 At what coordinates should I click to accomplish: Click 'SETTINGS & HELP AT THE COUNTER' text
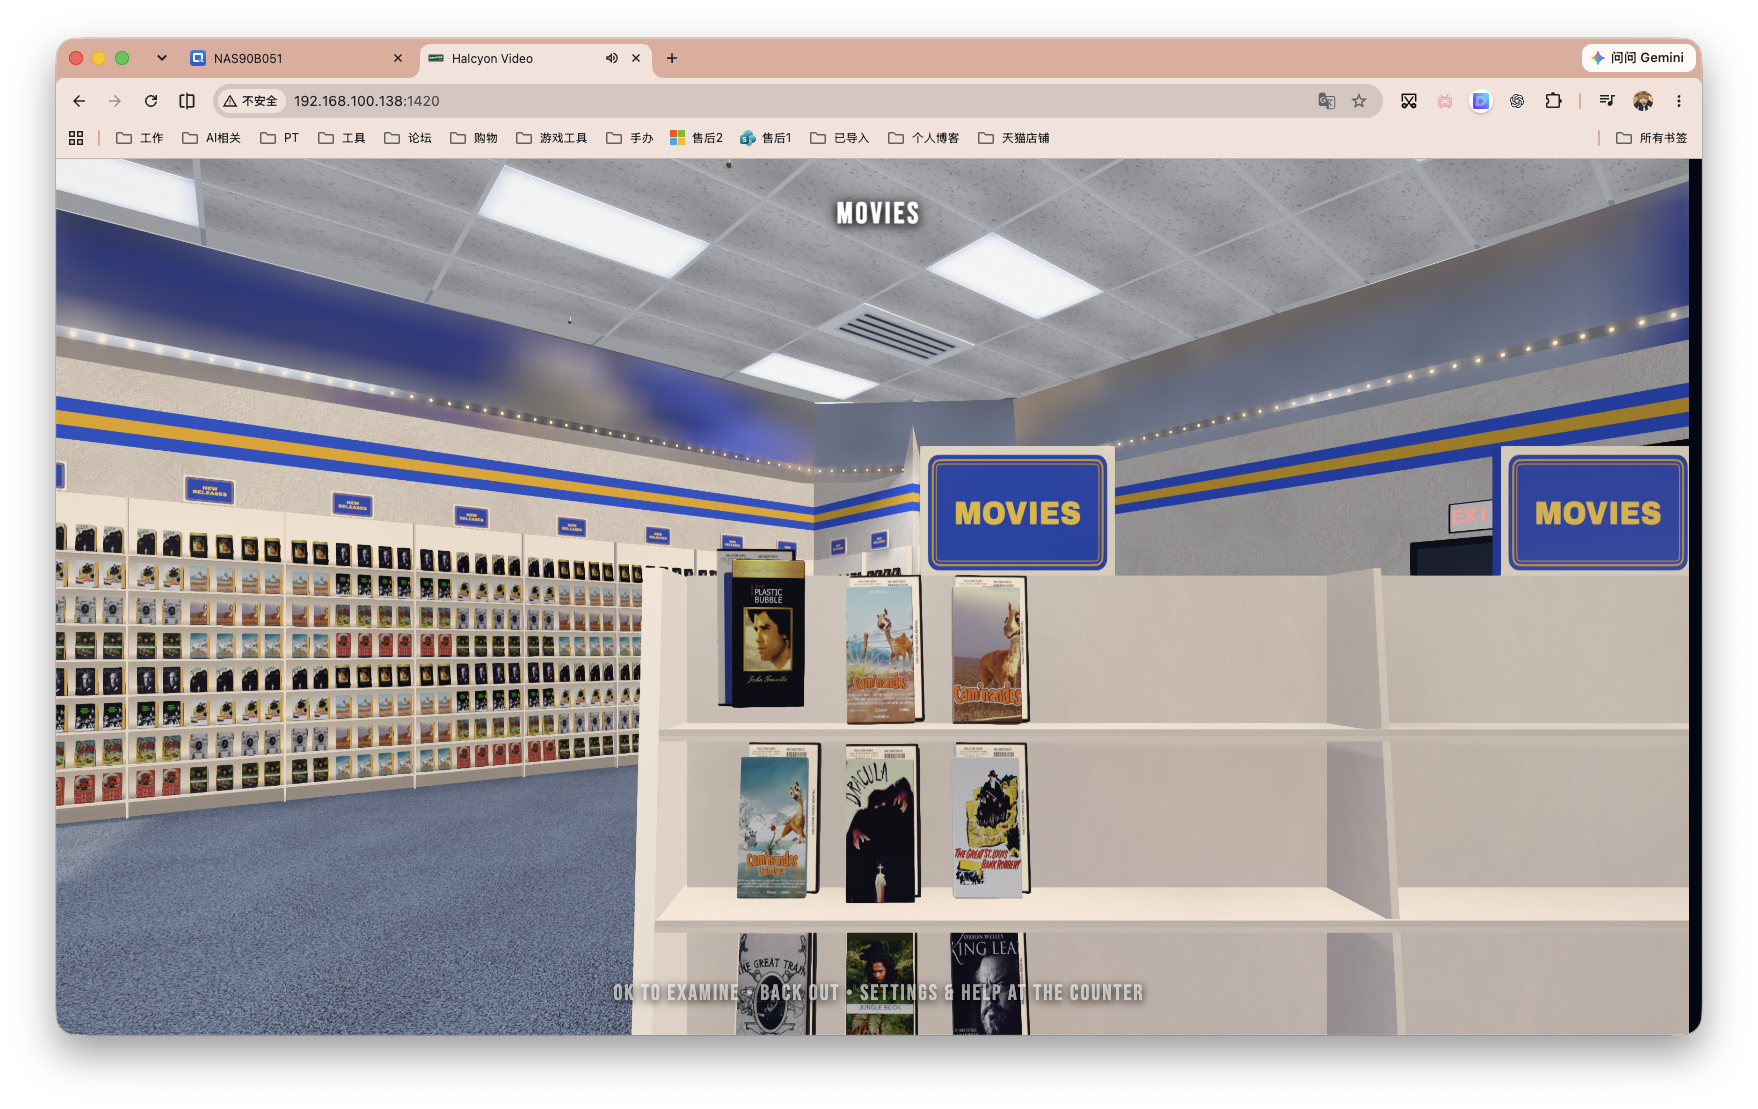(1001, 993)
